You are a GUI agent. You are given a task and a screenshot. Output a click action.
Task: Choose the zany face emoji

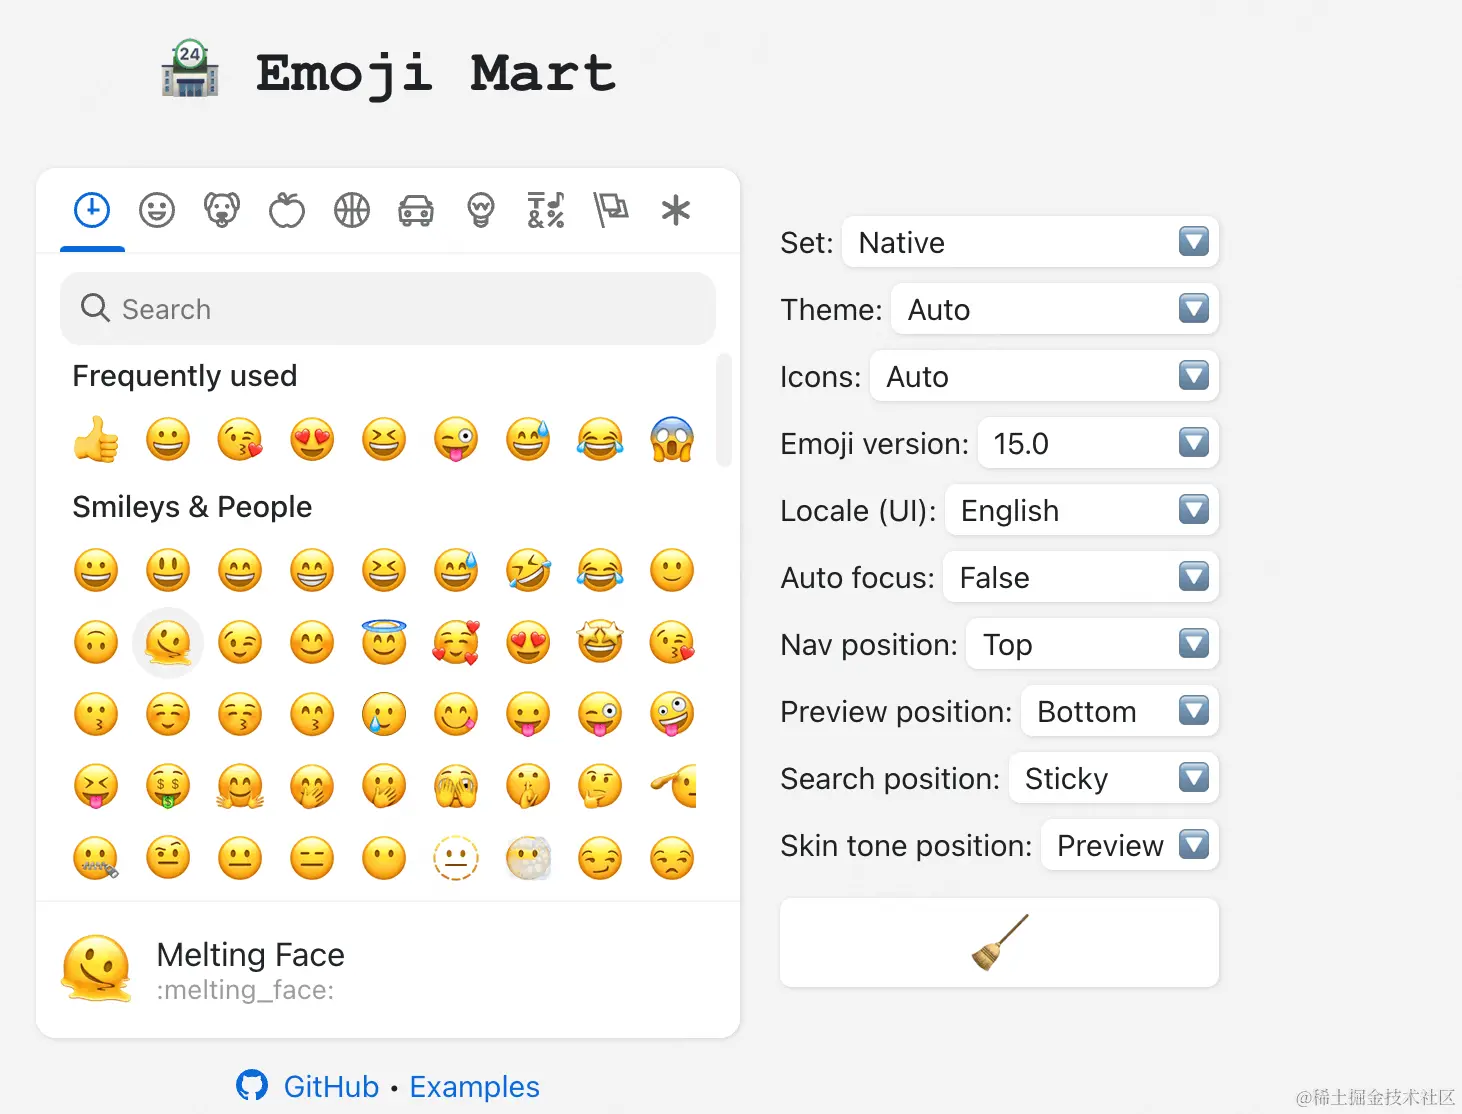(x=672, y=715)
